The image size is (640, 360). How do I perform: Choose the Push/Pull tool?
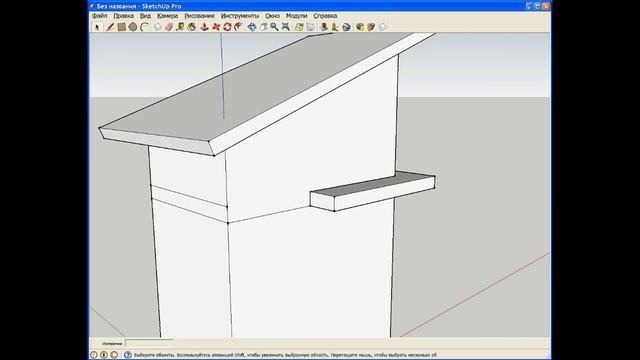[x=204, y=27]
